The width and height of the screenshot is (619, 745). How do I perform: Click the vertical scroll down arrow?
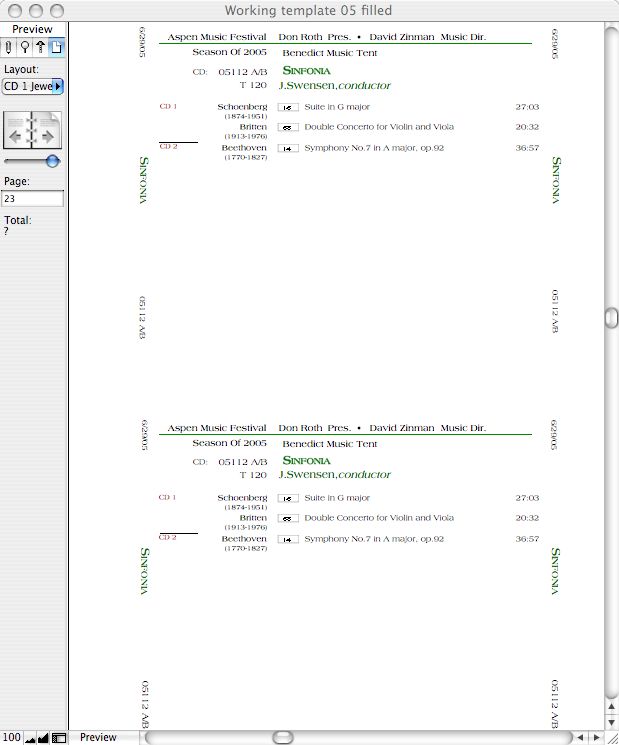coord(611,723)
